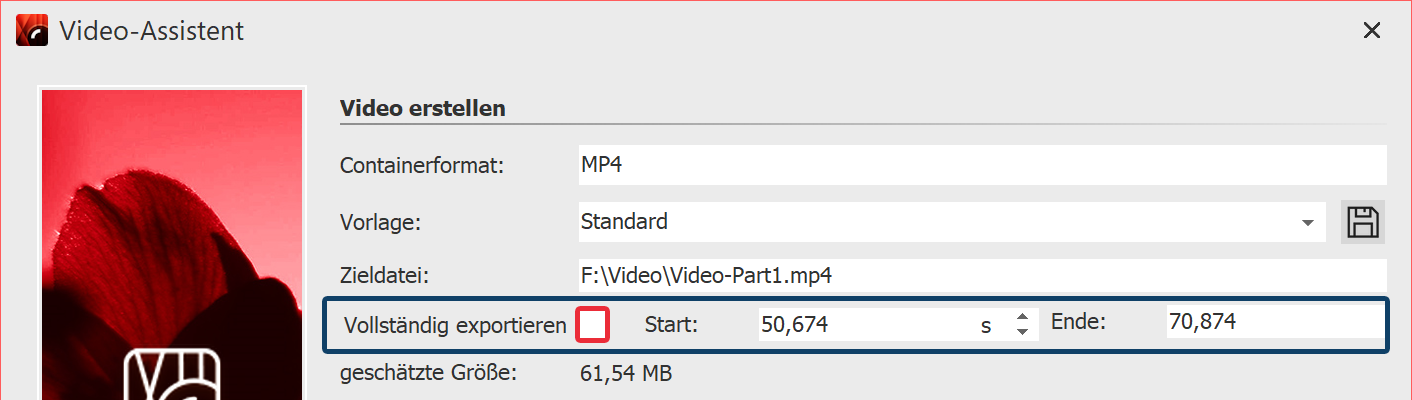Select the Standard template combo box
1412x400 pixels.
click(x=940, y=222)
